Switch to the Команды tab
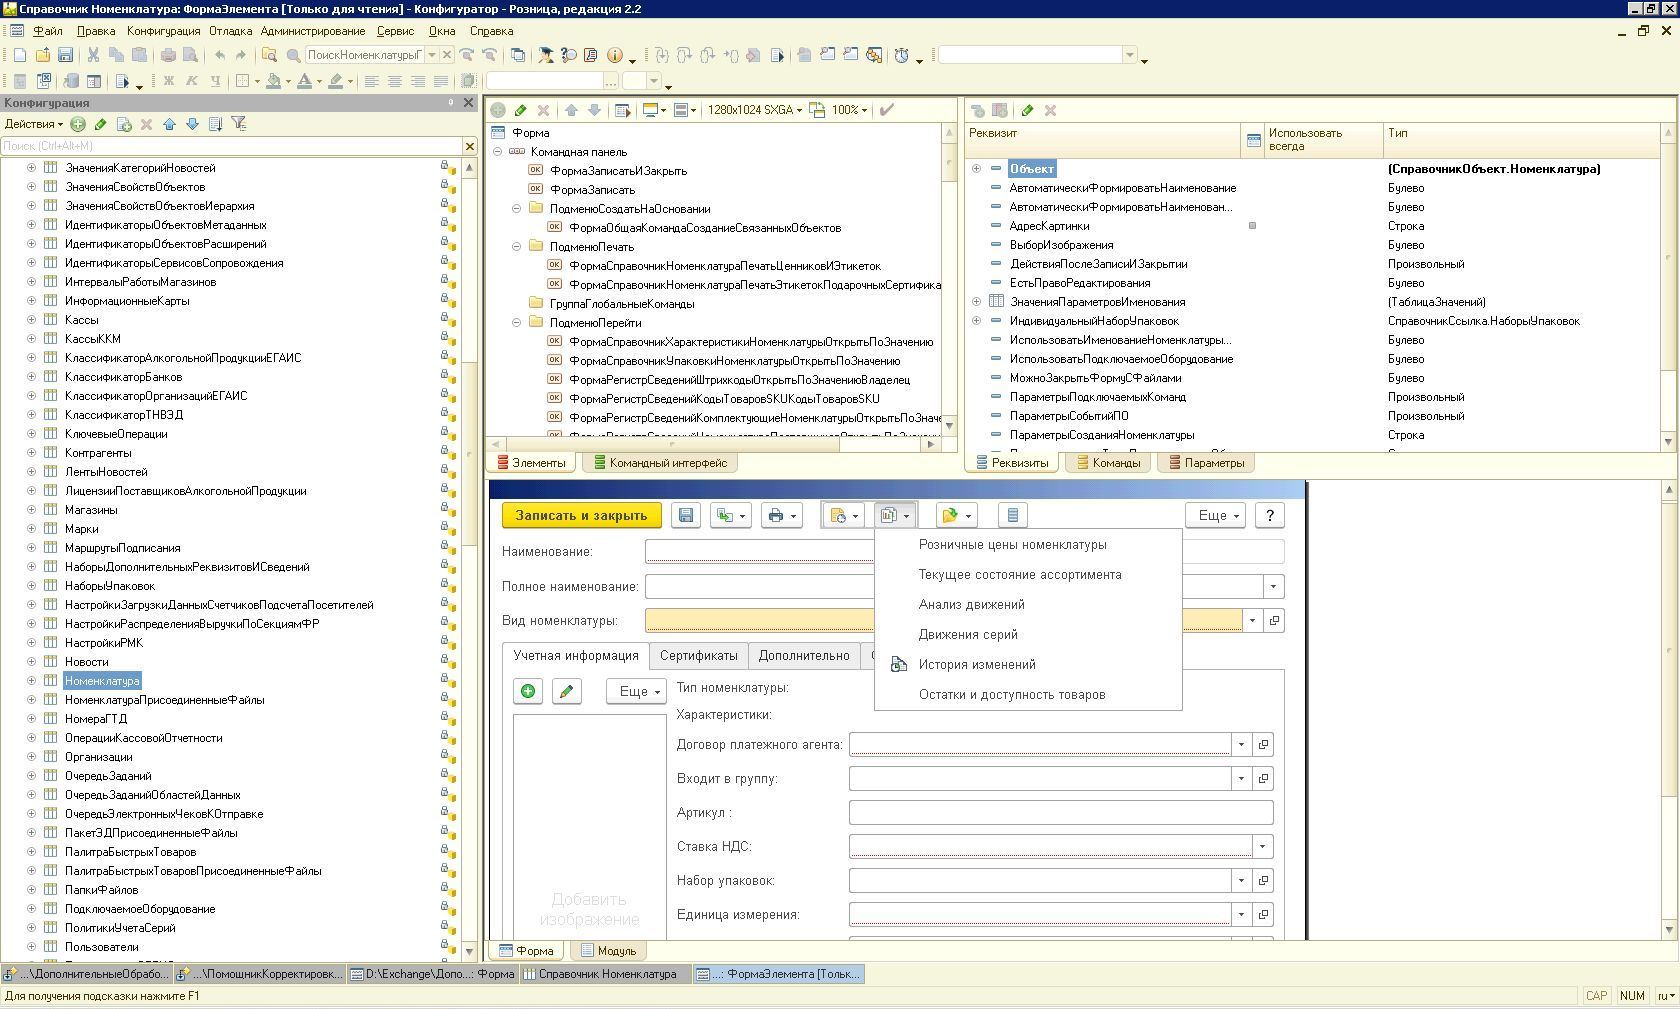 pos(1108,463)
